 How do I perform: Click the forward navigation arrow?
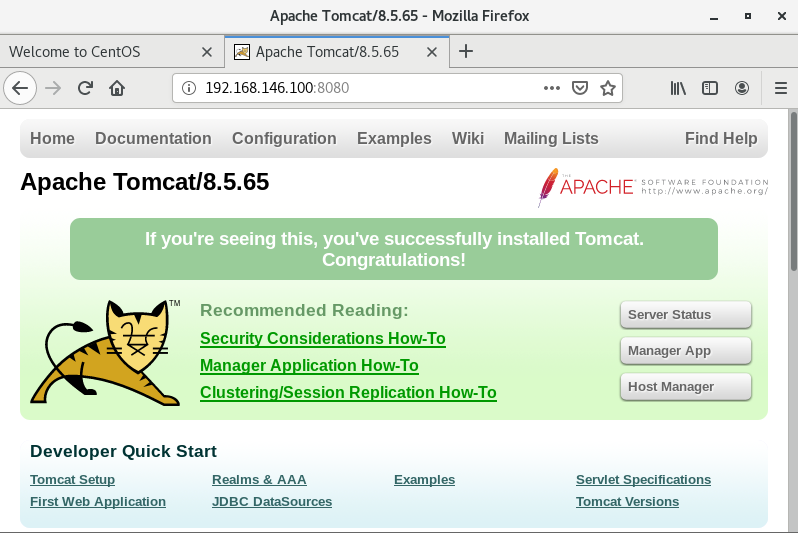tap(53, 88)
